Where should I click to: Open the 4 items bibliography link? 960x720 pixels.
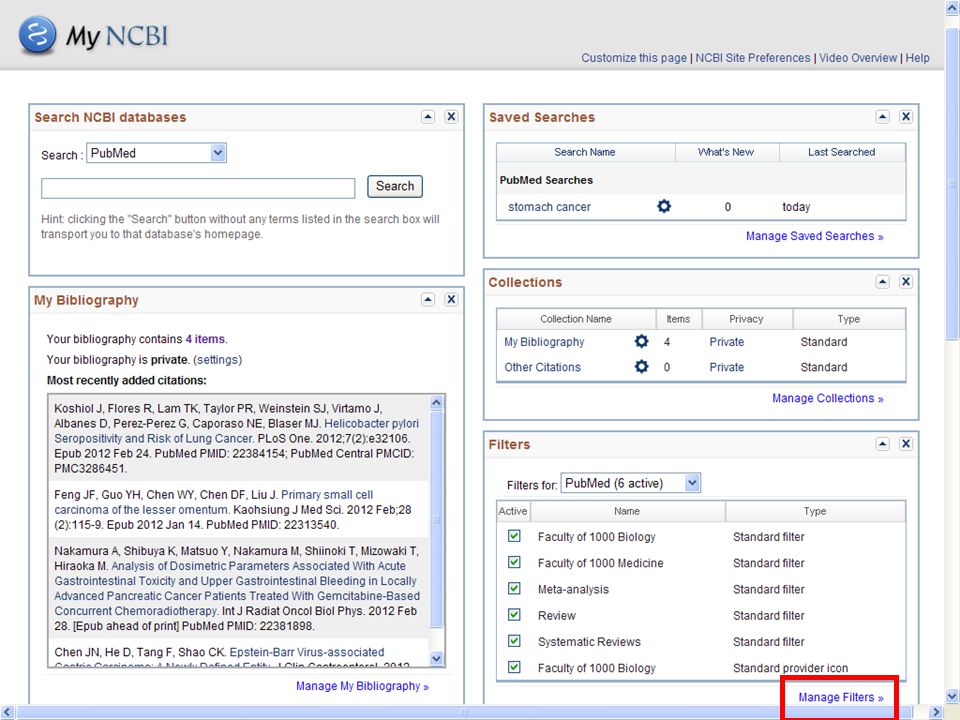pos(205,339)
